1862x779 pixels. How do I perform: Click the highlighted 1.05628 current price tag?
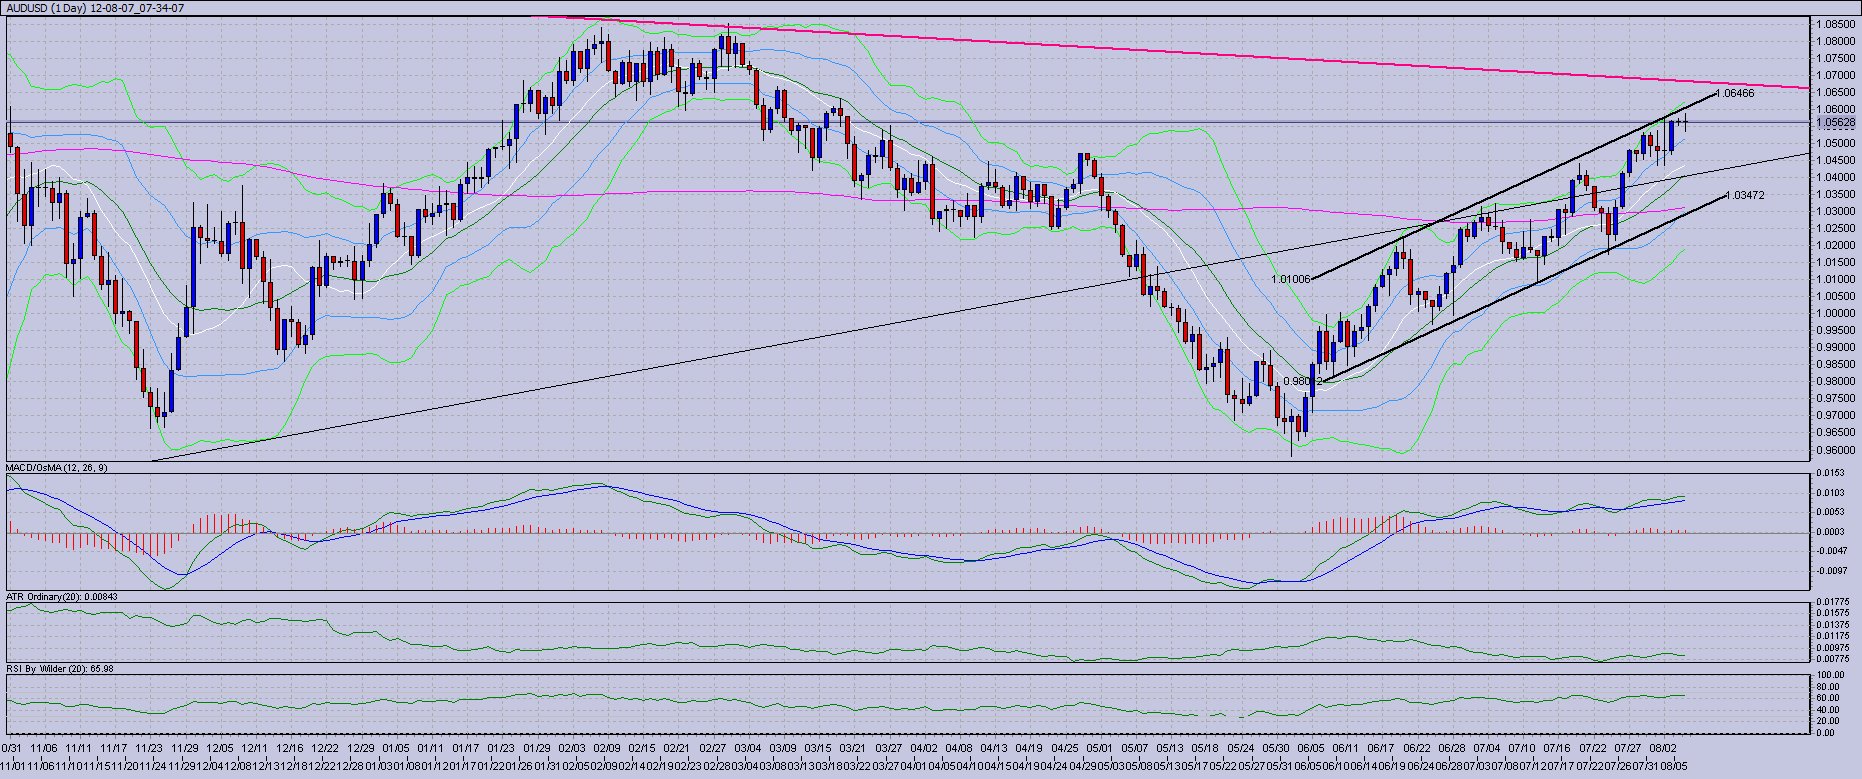1835,123
